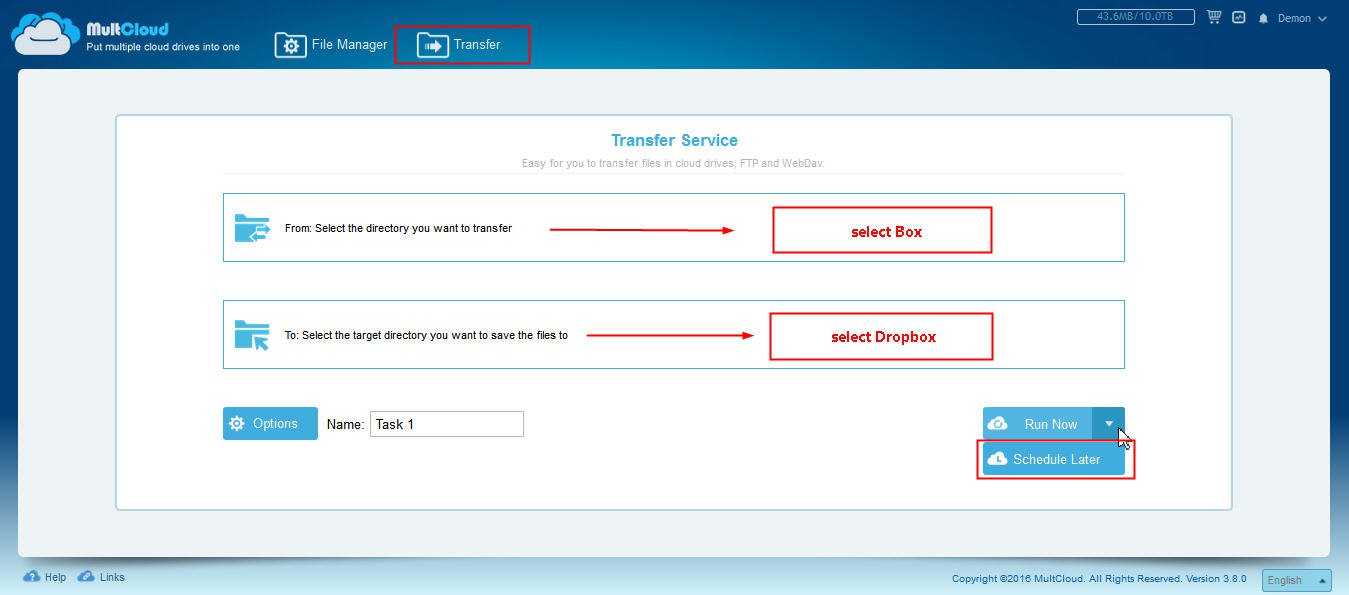Click the Transfer Service heading
The image size is (1349, 595).
pos(674,141)
